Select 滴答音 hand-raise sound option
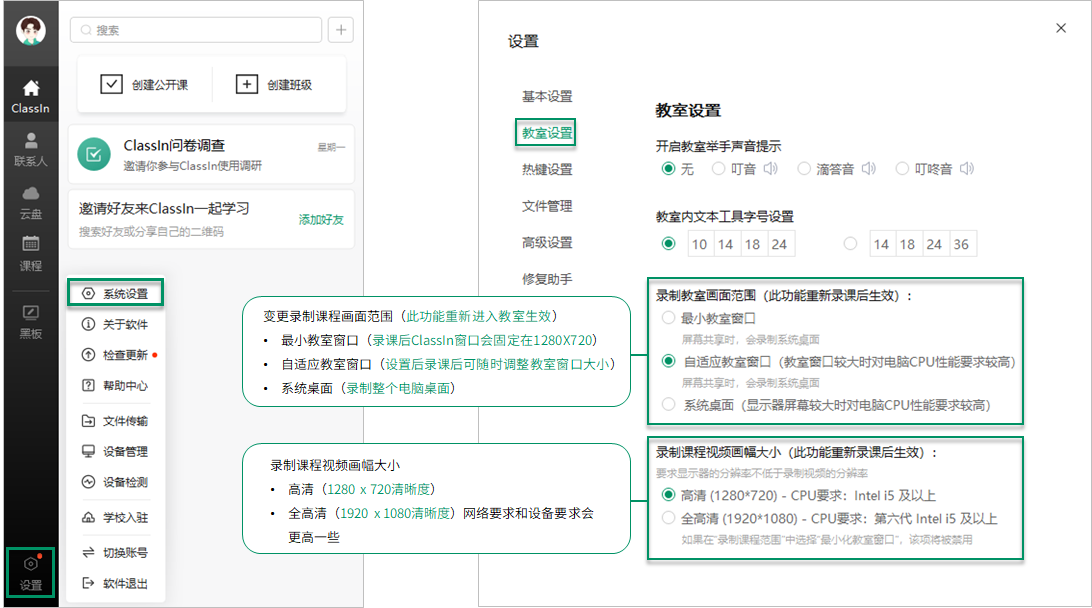The width and height of the screenshot is (1092, 608). [804, 169]
